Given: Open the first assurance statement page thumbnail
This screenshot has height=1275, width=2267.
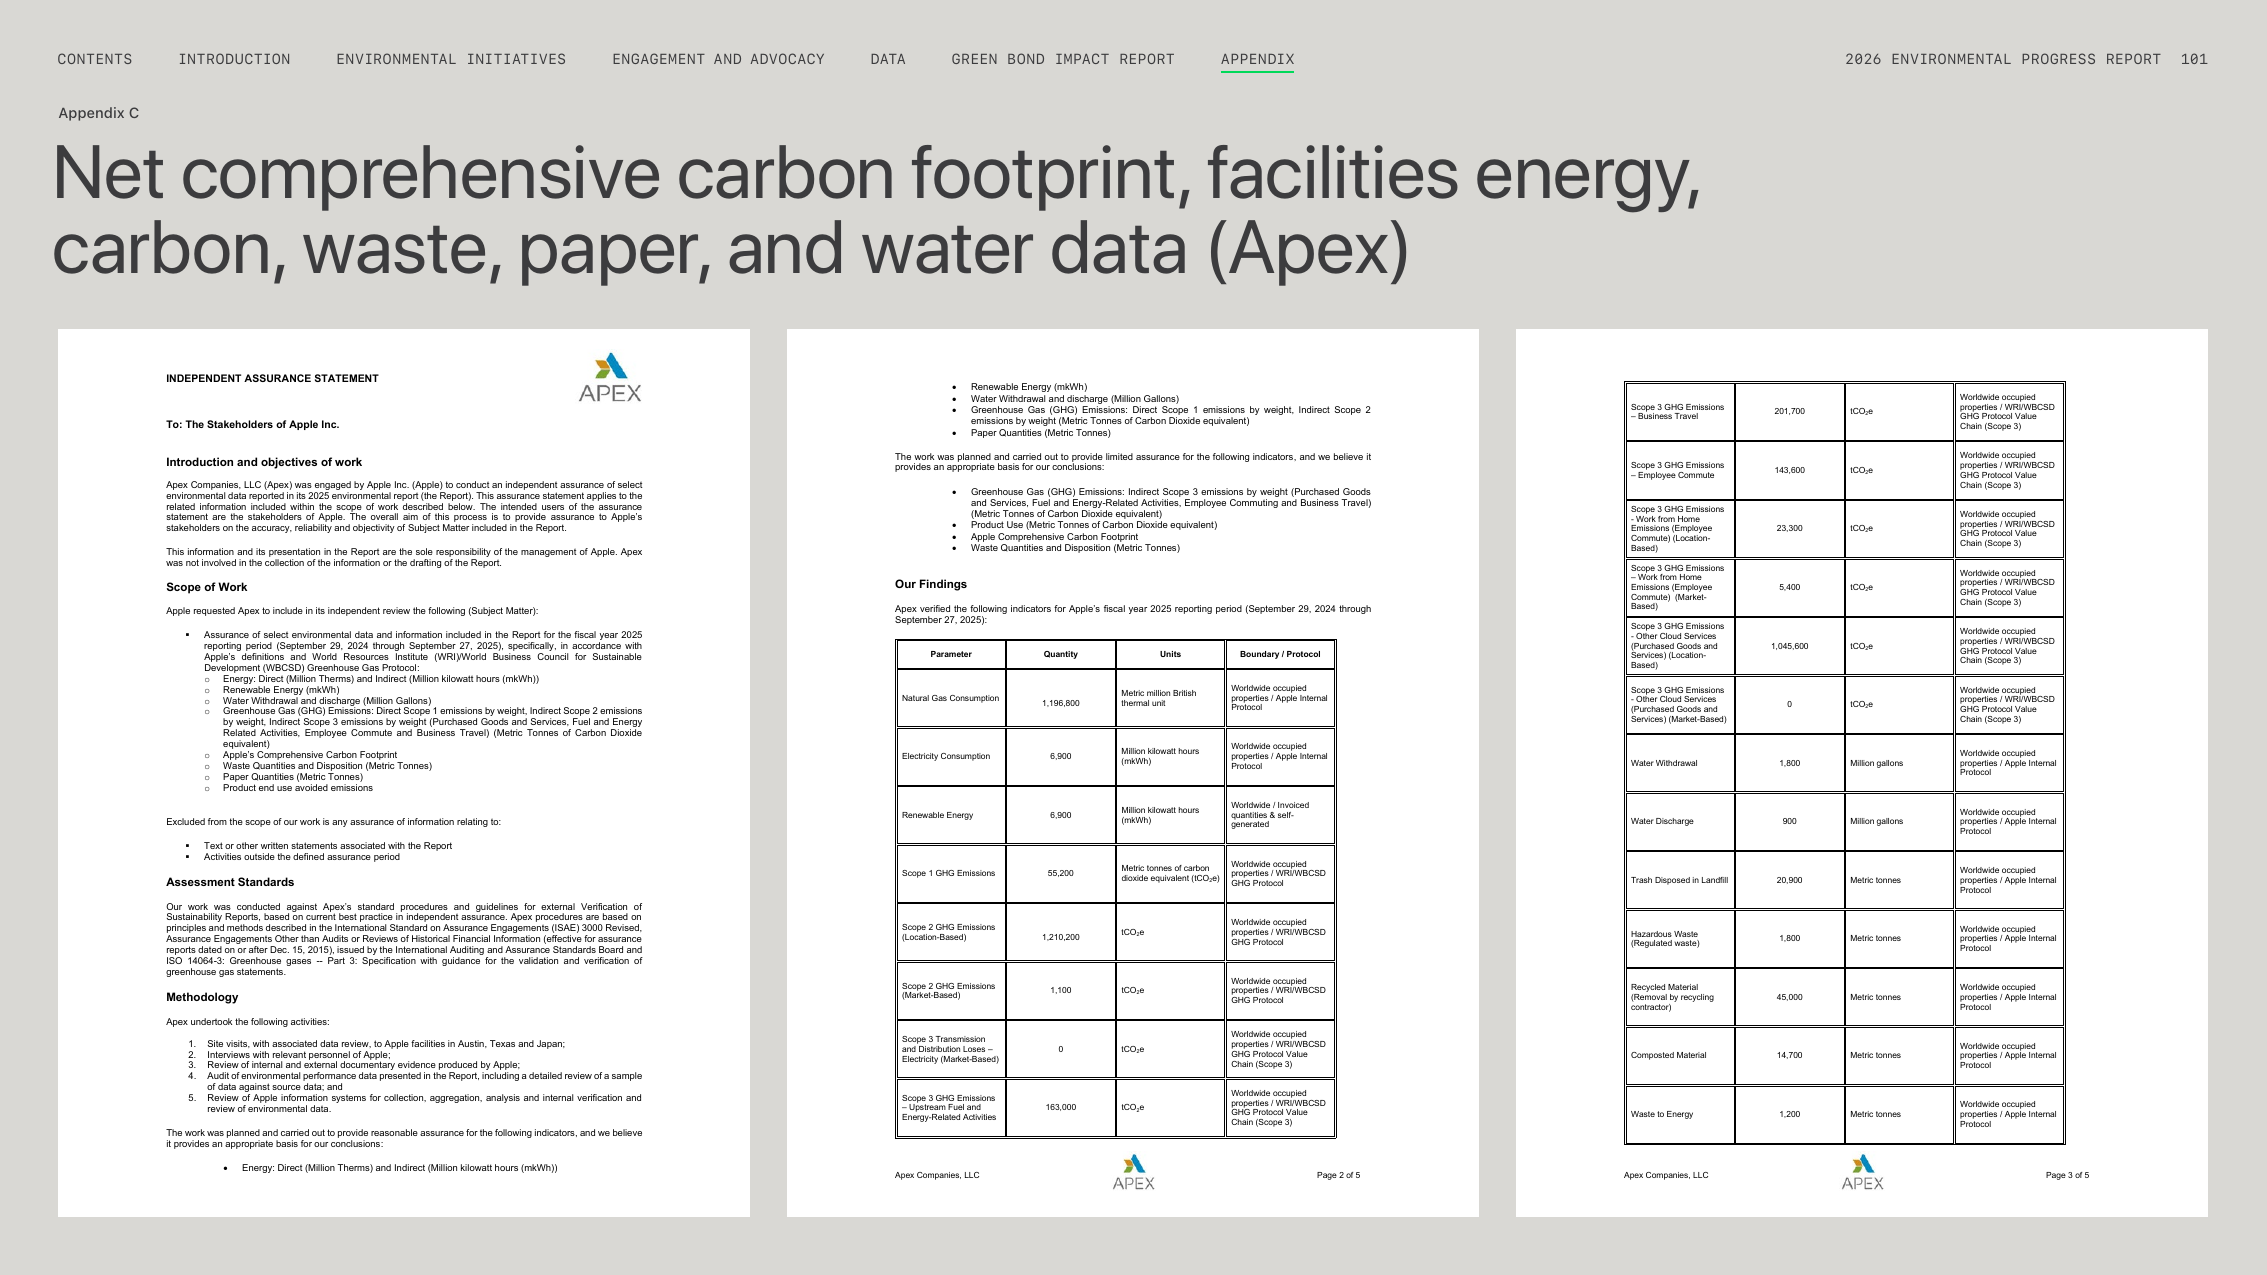Looking at the screenshot, I should [404, 773].
